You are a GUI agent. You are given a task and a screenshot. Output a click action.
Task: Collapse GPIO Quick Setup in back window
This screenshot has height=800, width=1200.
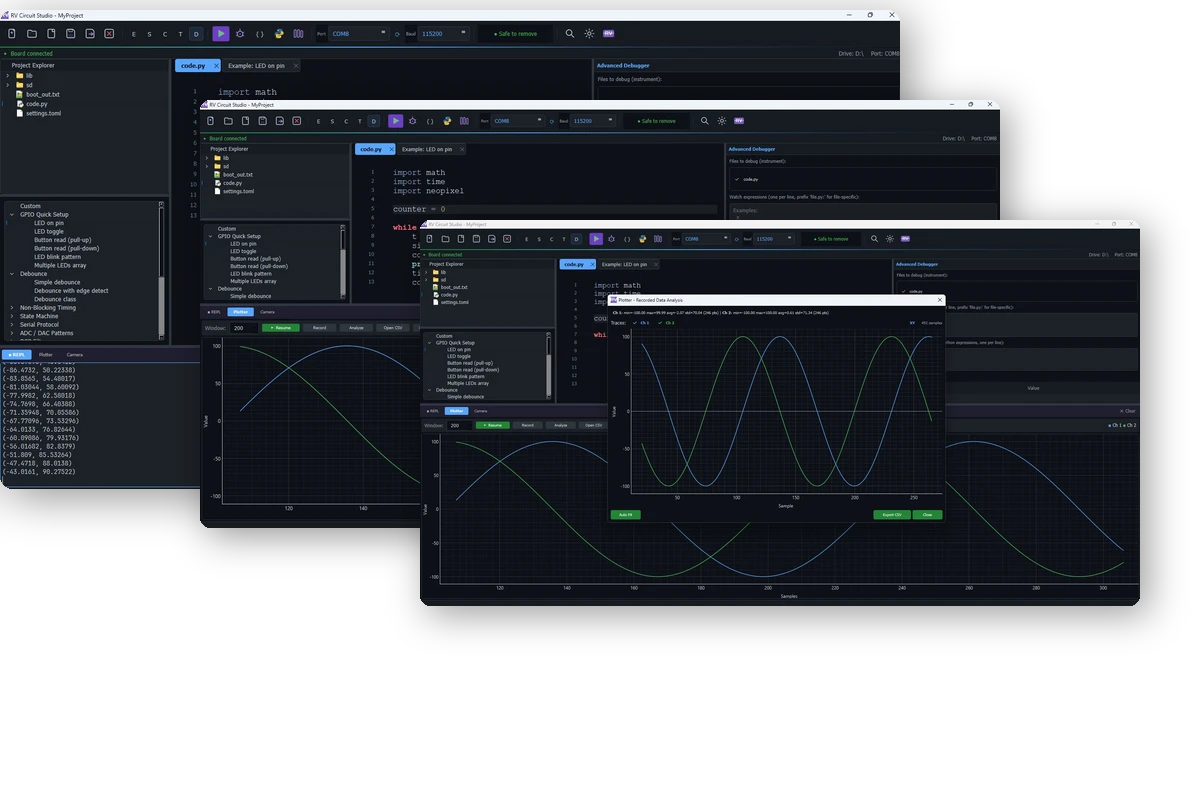[x=12, y=214]
